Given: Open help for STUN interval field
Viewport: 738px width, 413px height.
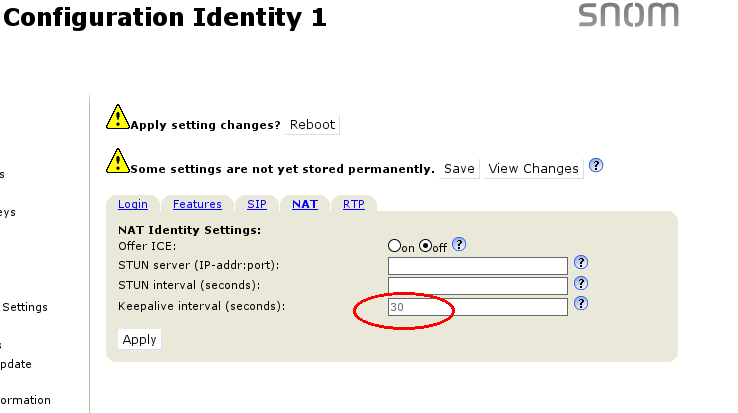Looking at the screenshot, I should (x=580, y=285).
